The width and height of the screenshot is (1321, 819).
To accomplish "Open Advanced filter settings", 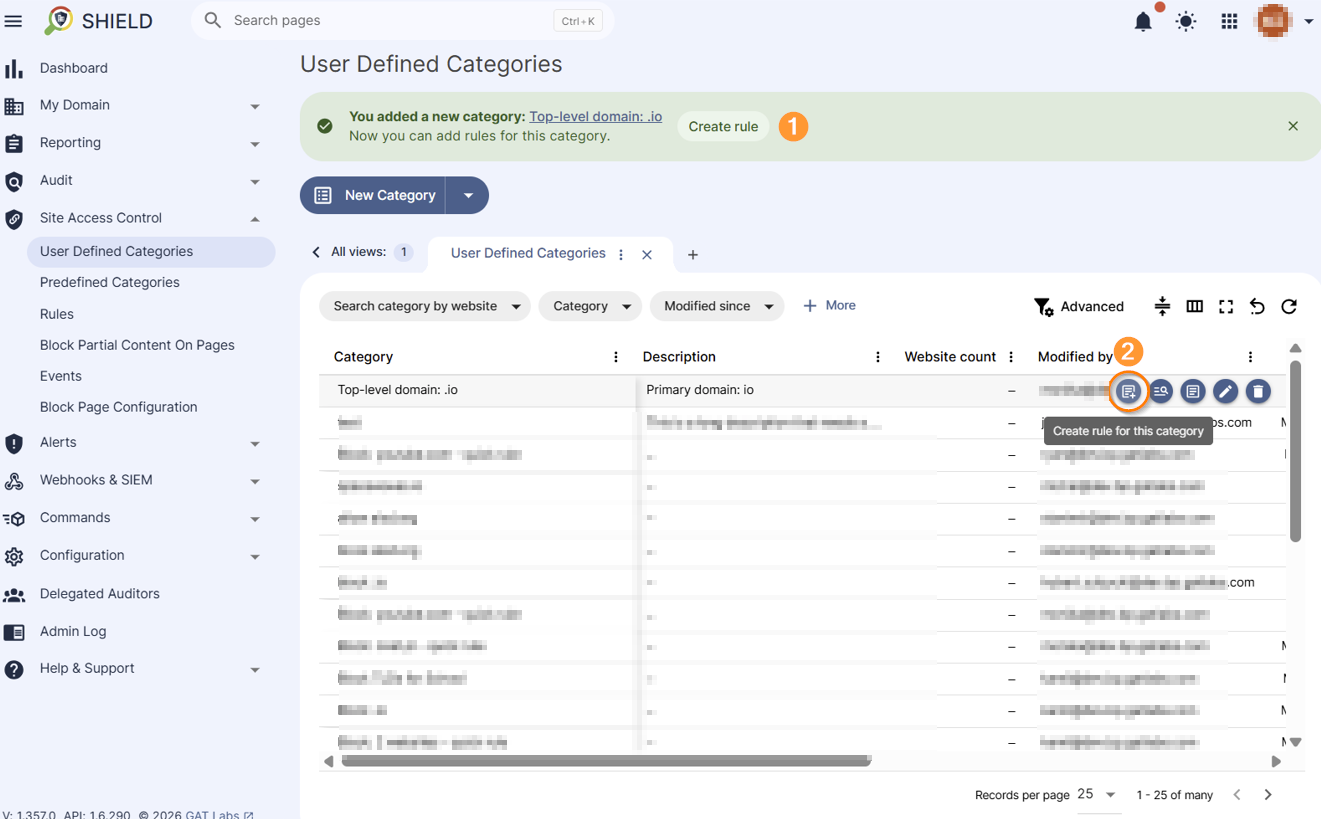I will click(x=1078, y=307).
